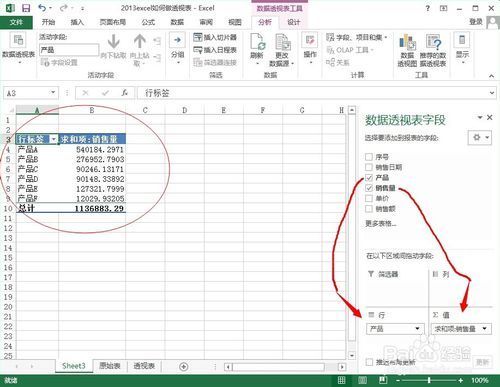Open the Name Box dropdown arrow
500x387 pixels.
point(53,92)
